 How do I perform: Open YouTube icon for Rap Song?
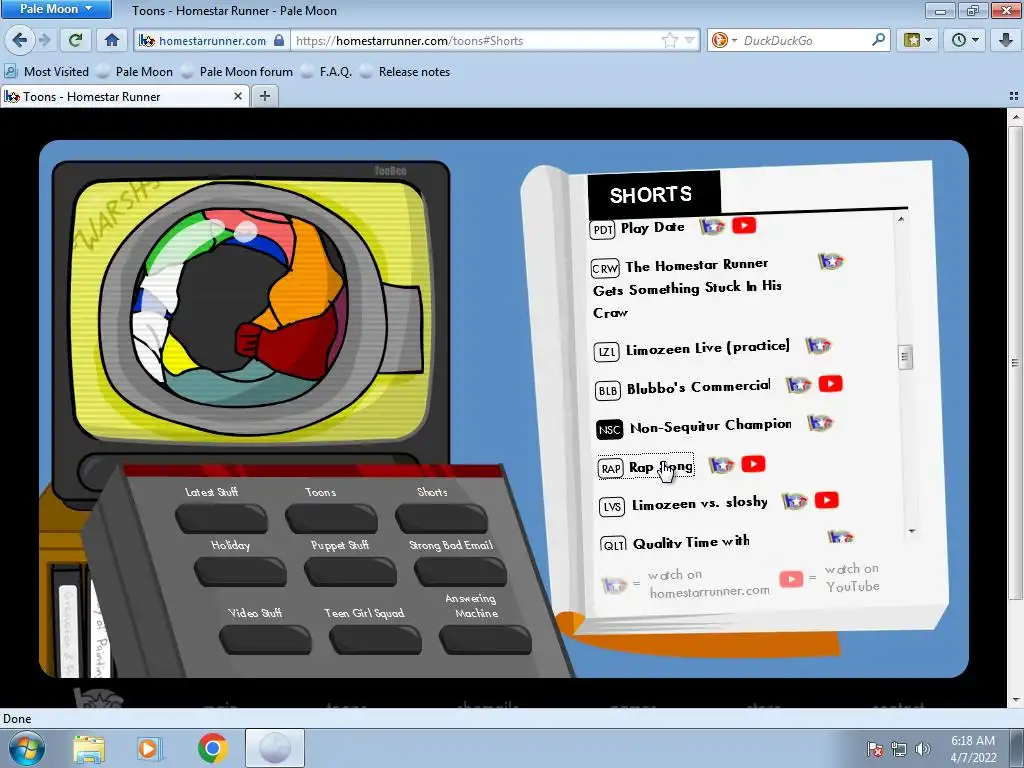[x=753, y=464]
